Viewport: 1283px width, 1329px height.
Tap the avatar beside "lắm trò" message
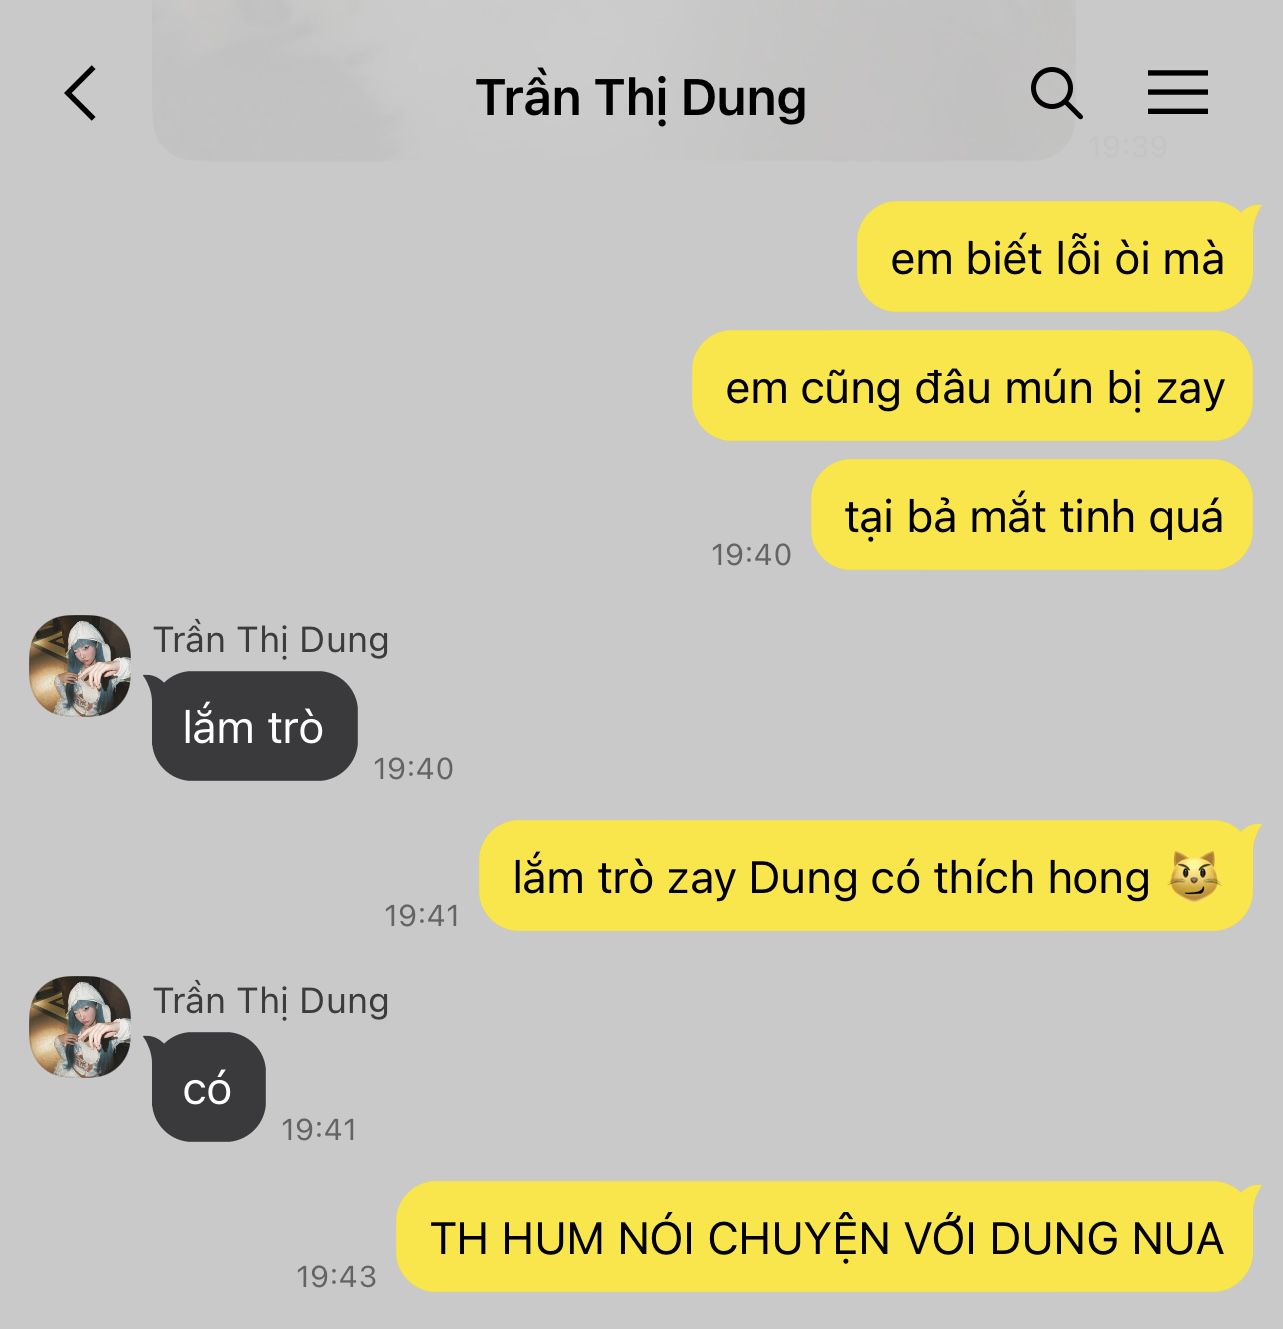[80, 666]
